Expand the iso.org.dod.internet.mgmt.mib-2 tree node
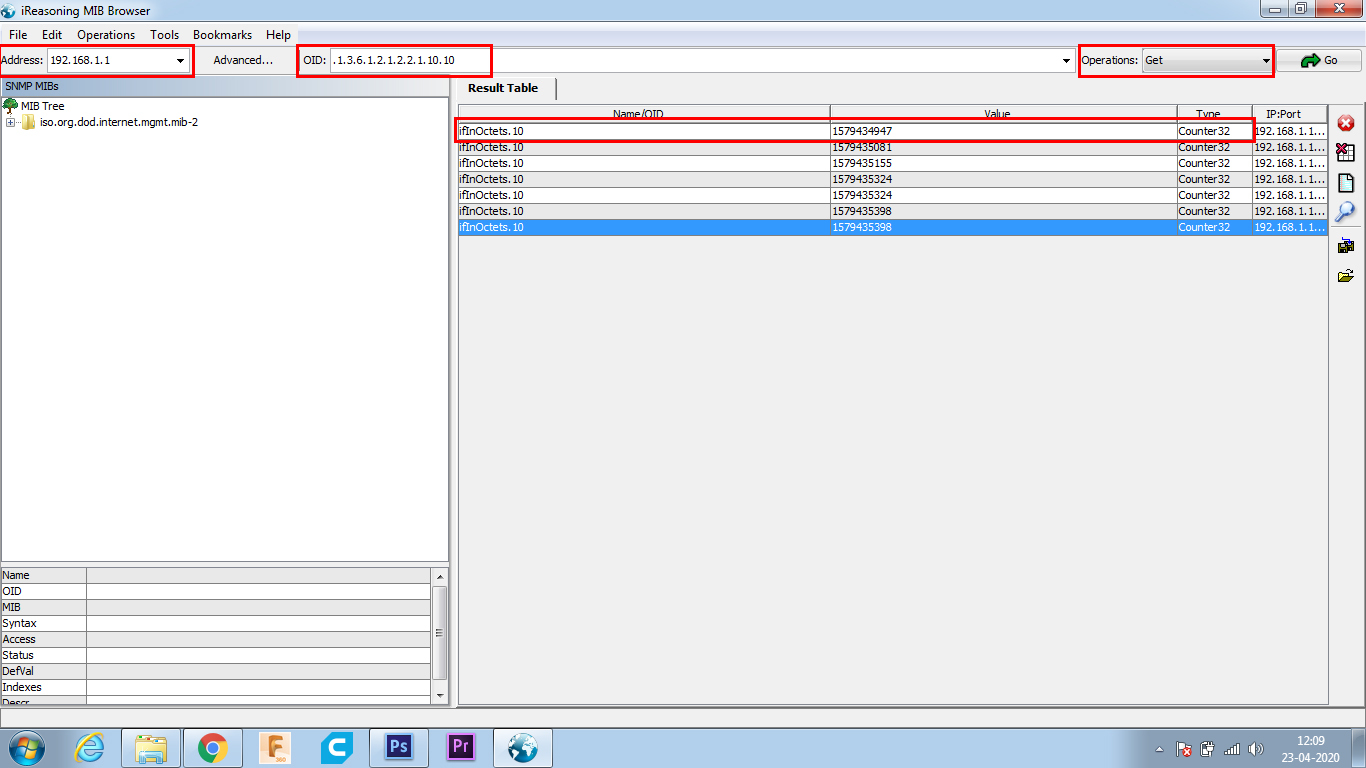The image size is (1366, 768). [x=10, y=123]
